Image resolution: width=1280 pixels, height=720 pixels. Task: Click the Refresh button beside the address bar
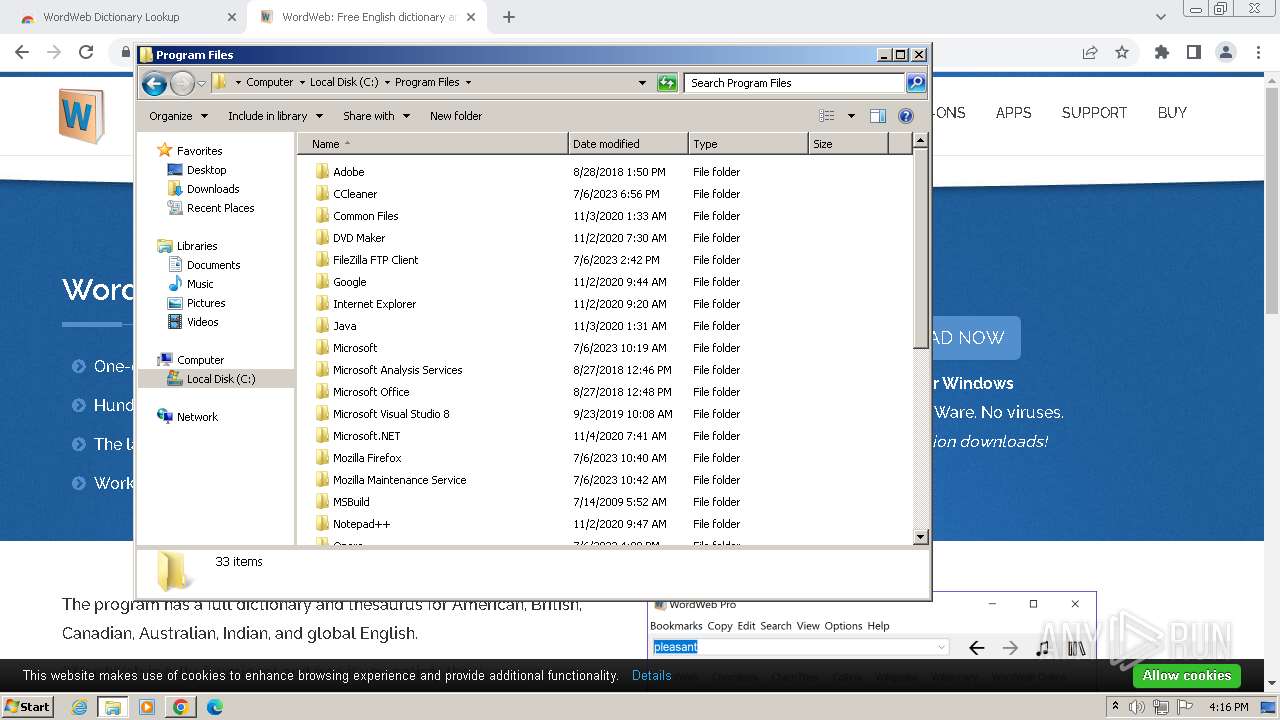point(667,83)
